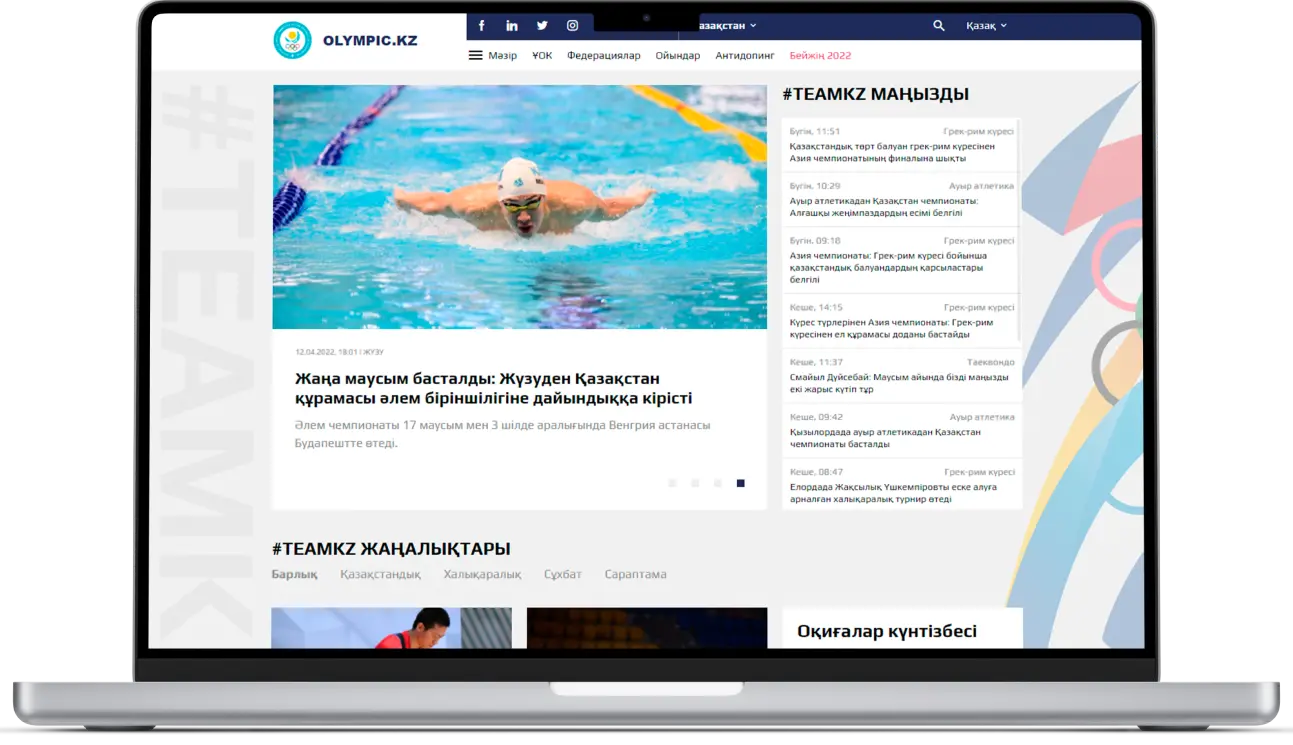Open the weightlifter news card thumbnail

click(391, 628)
